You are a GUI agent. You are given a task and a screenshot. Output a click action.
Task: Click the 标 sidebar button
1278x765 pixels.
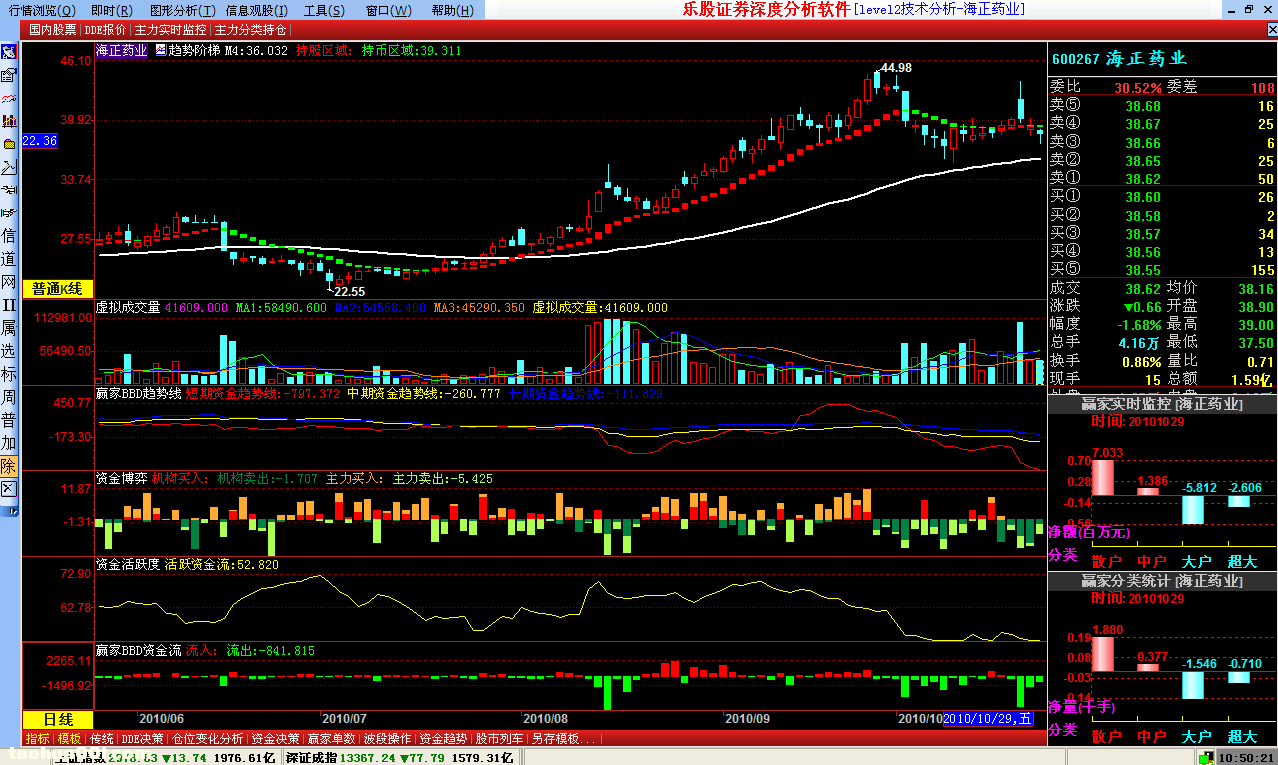click(x=9, y=374)
